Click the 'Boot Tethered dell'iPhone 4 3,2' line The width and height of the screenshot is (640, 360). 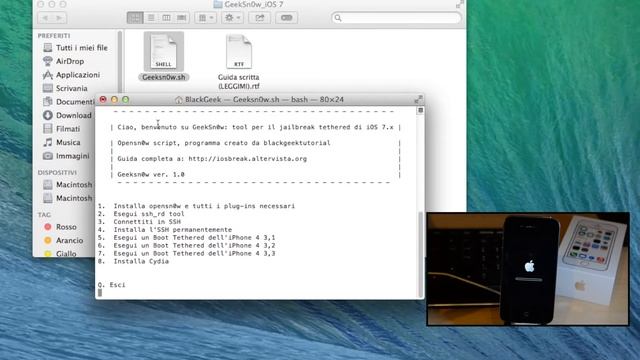[x=187, y=246]
